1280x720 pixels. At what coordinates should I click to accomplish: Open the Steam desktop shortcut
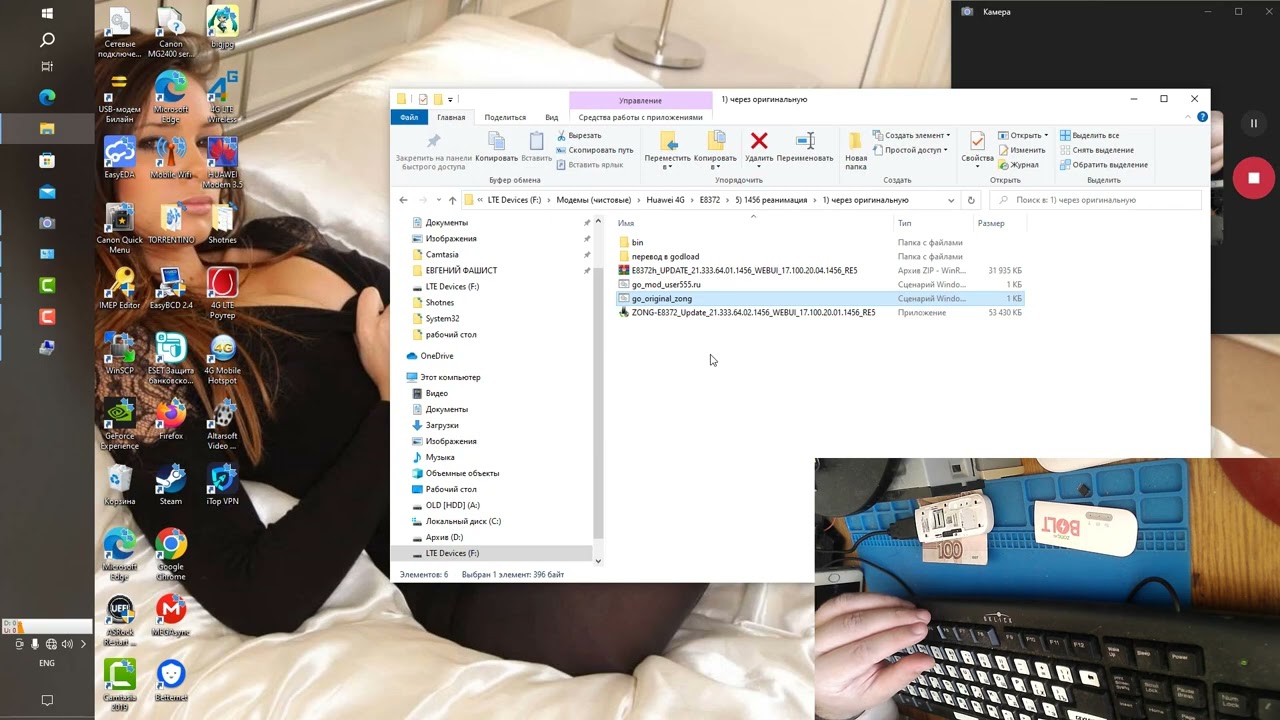point(171,485)
